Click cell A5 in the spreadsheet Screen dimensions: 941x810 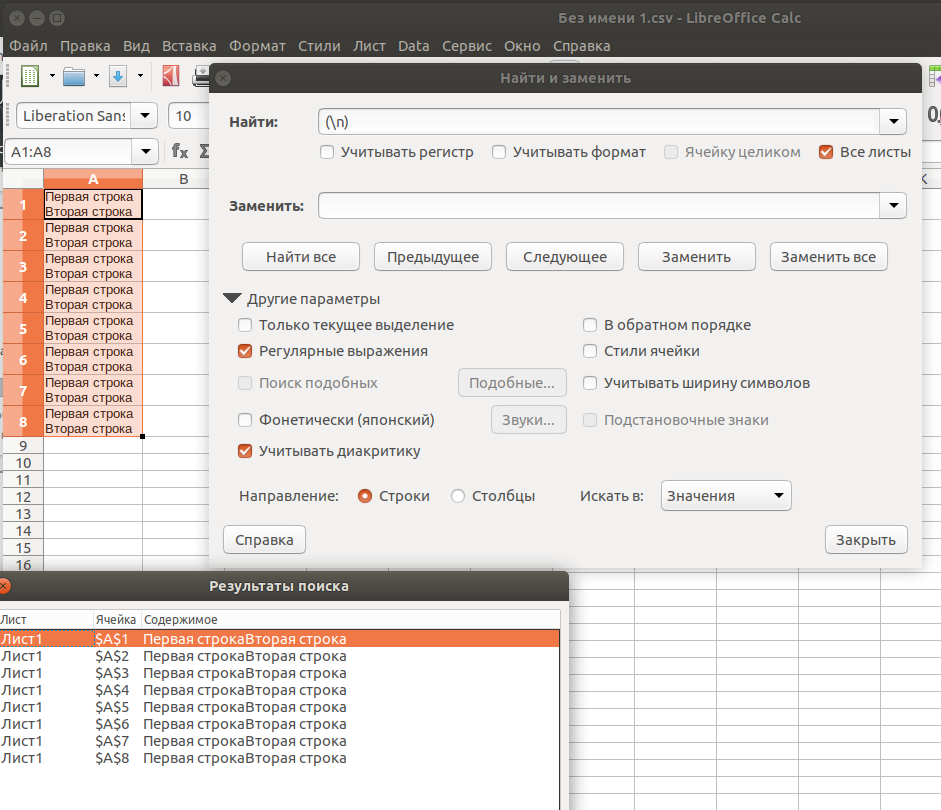point(93,328)
